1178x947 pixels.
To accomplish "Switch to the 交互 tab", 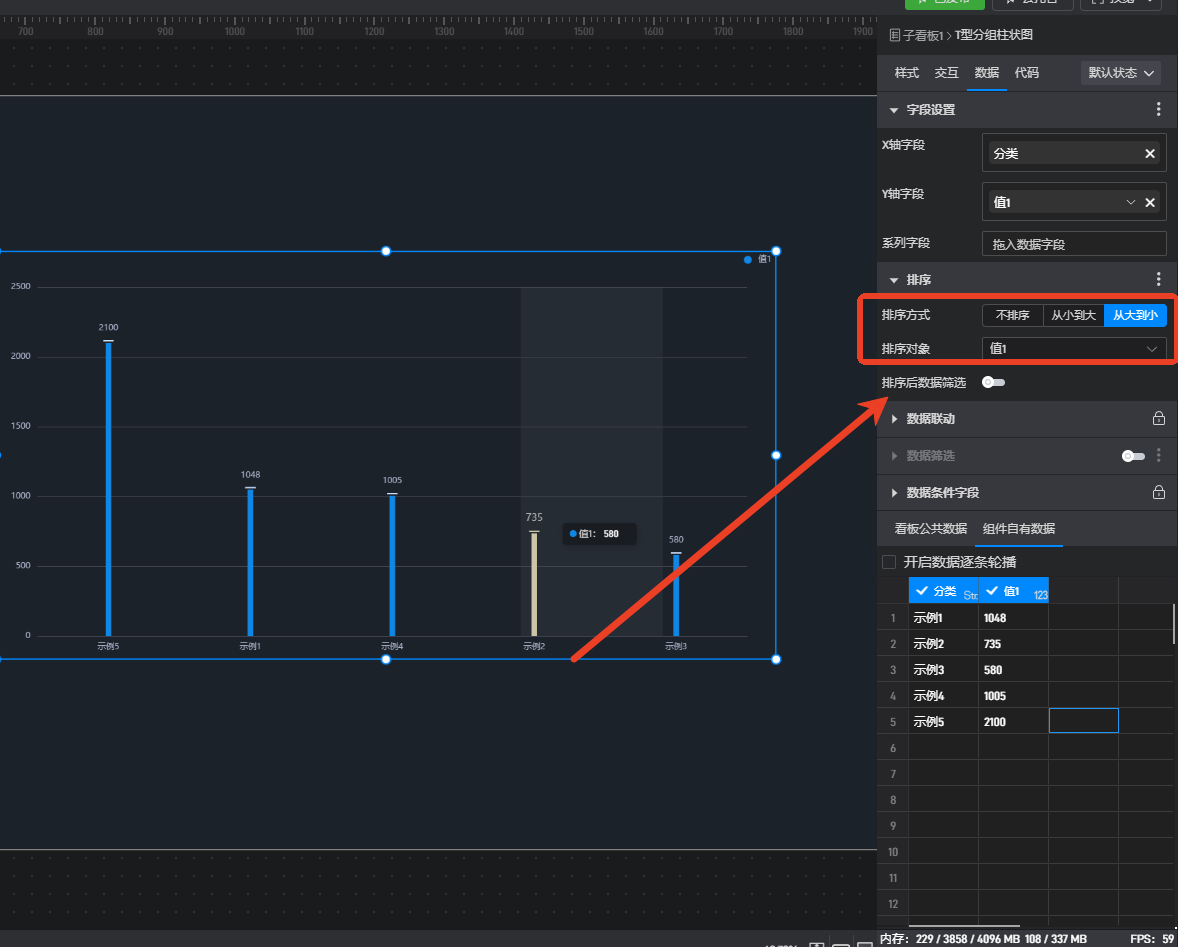I will click(947, 73).
